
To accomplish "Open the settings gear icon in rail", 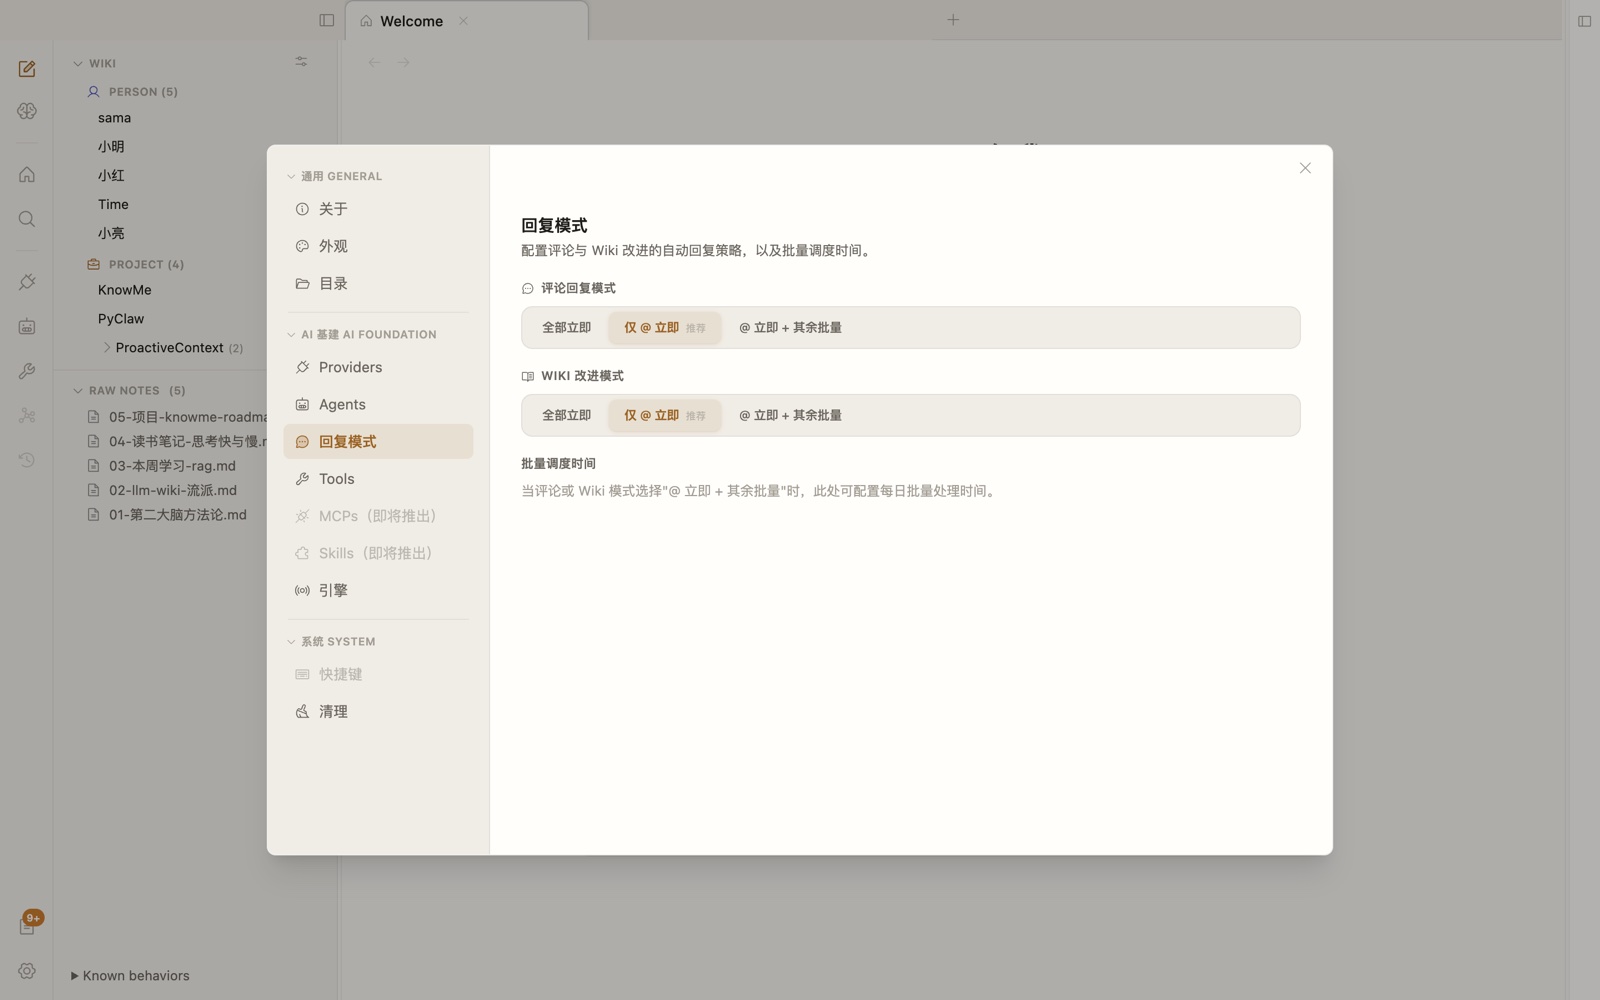I will [x=27, y=971].
